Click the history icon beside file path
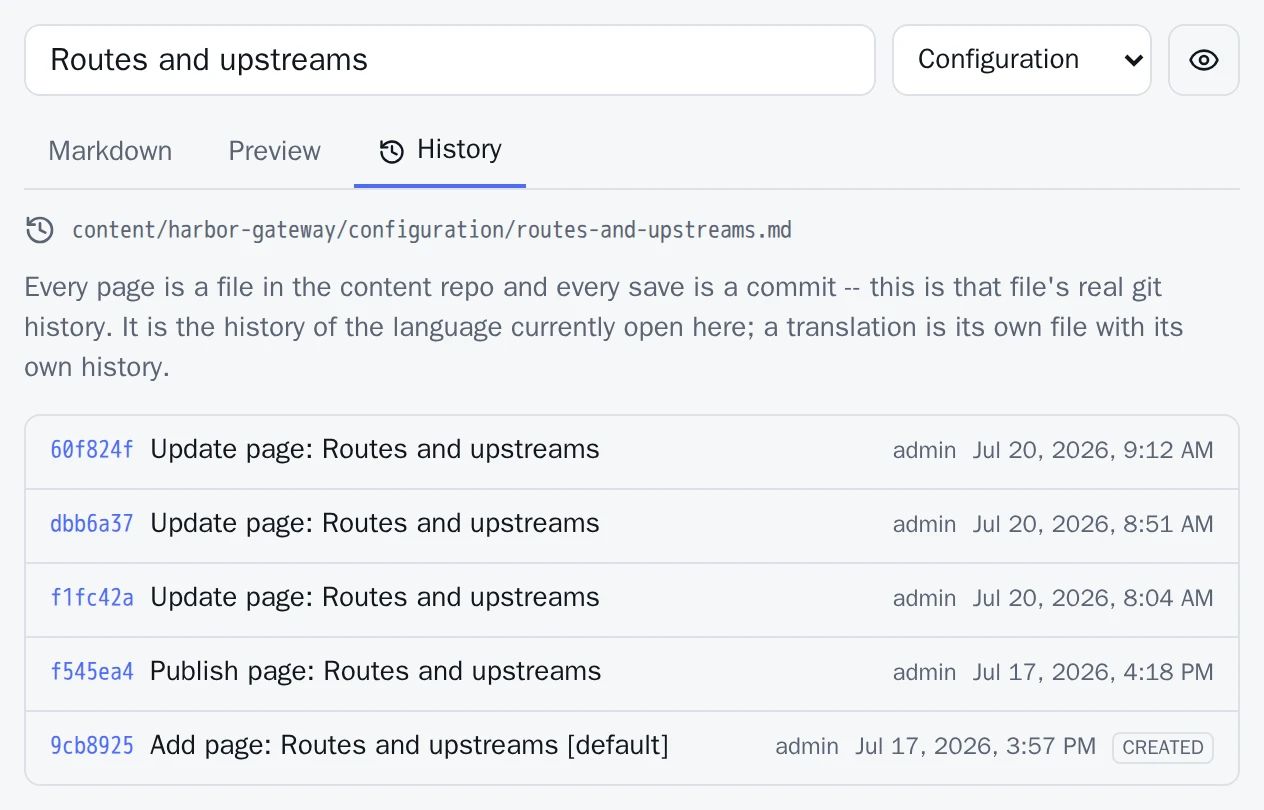Image resolution: width=1264 pixels, height=810 pixels. [x=39, y=231]
